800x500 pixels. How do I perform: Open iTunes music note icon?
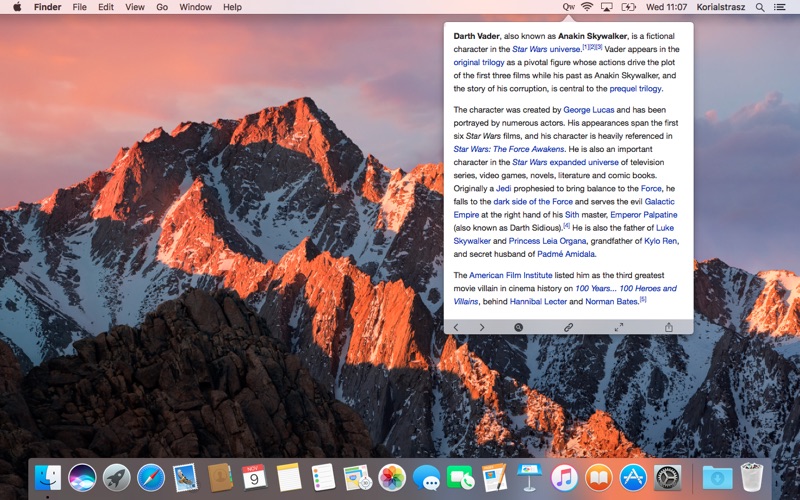point(564,478)
